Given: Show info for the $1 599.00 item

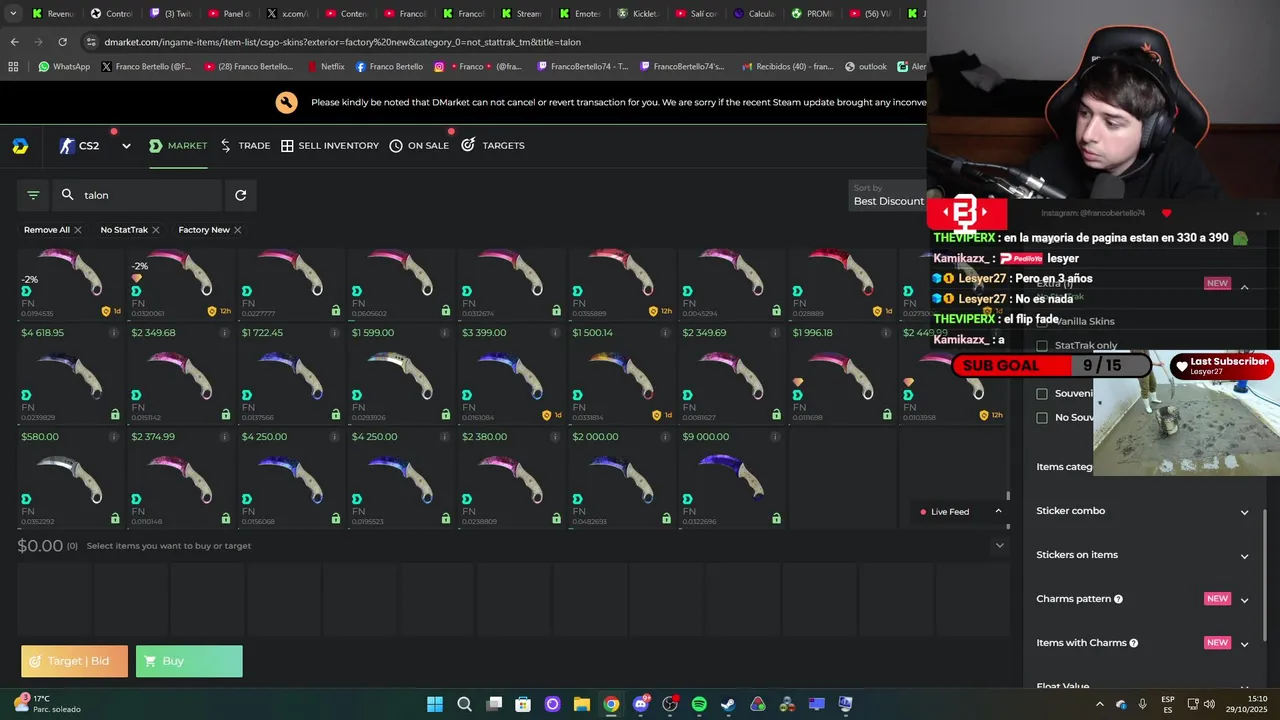Looking at the screenshot, I should point(443,333).
